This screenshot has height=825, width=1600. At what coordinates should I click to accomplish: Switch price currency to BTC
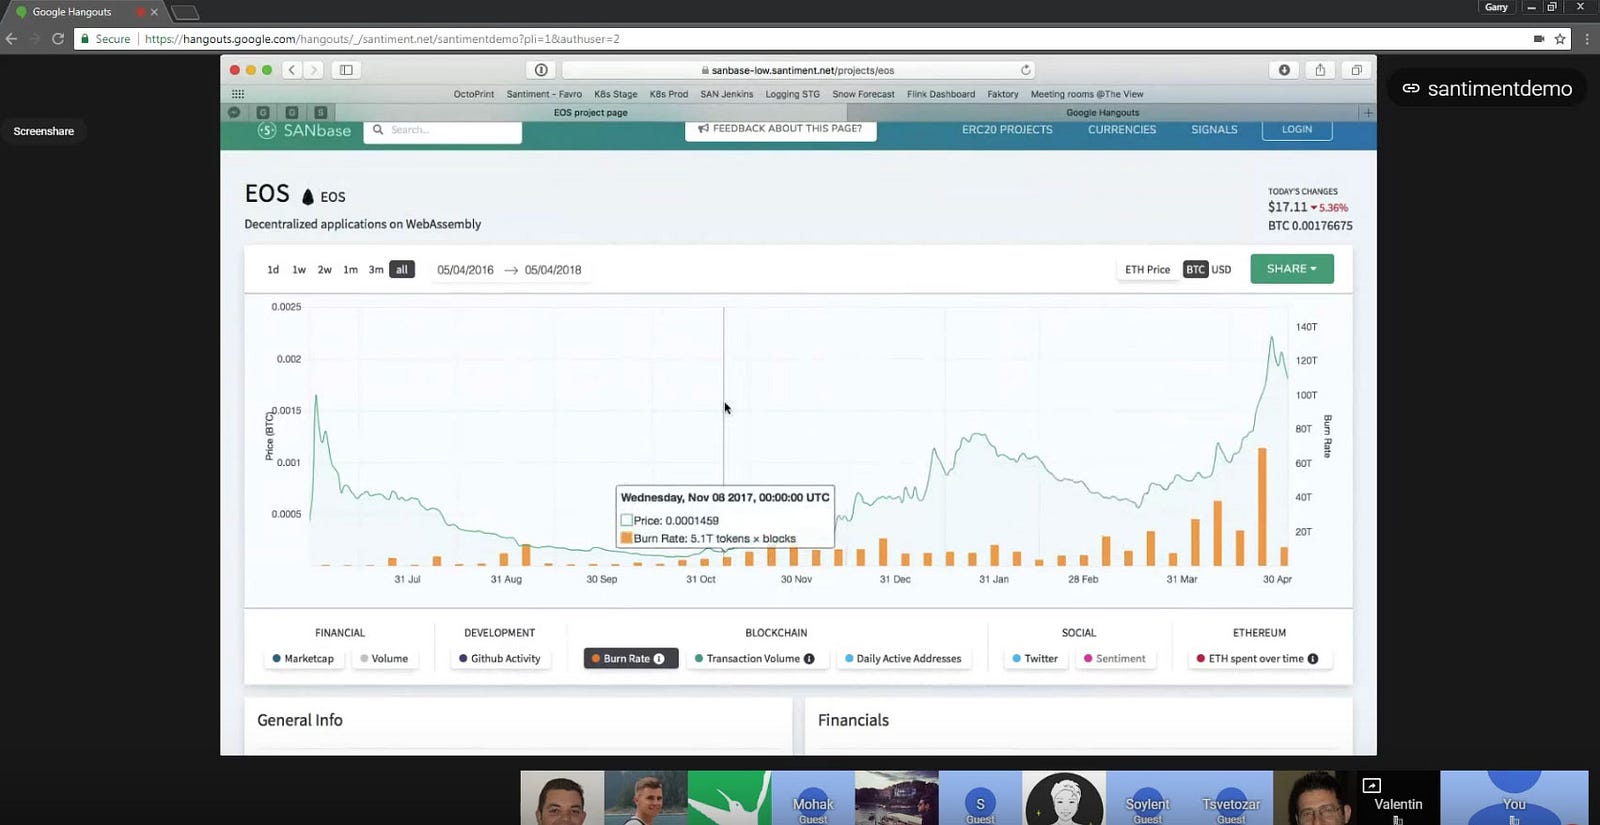click(x=1196, y=270)
